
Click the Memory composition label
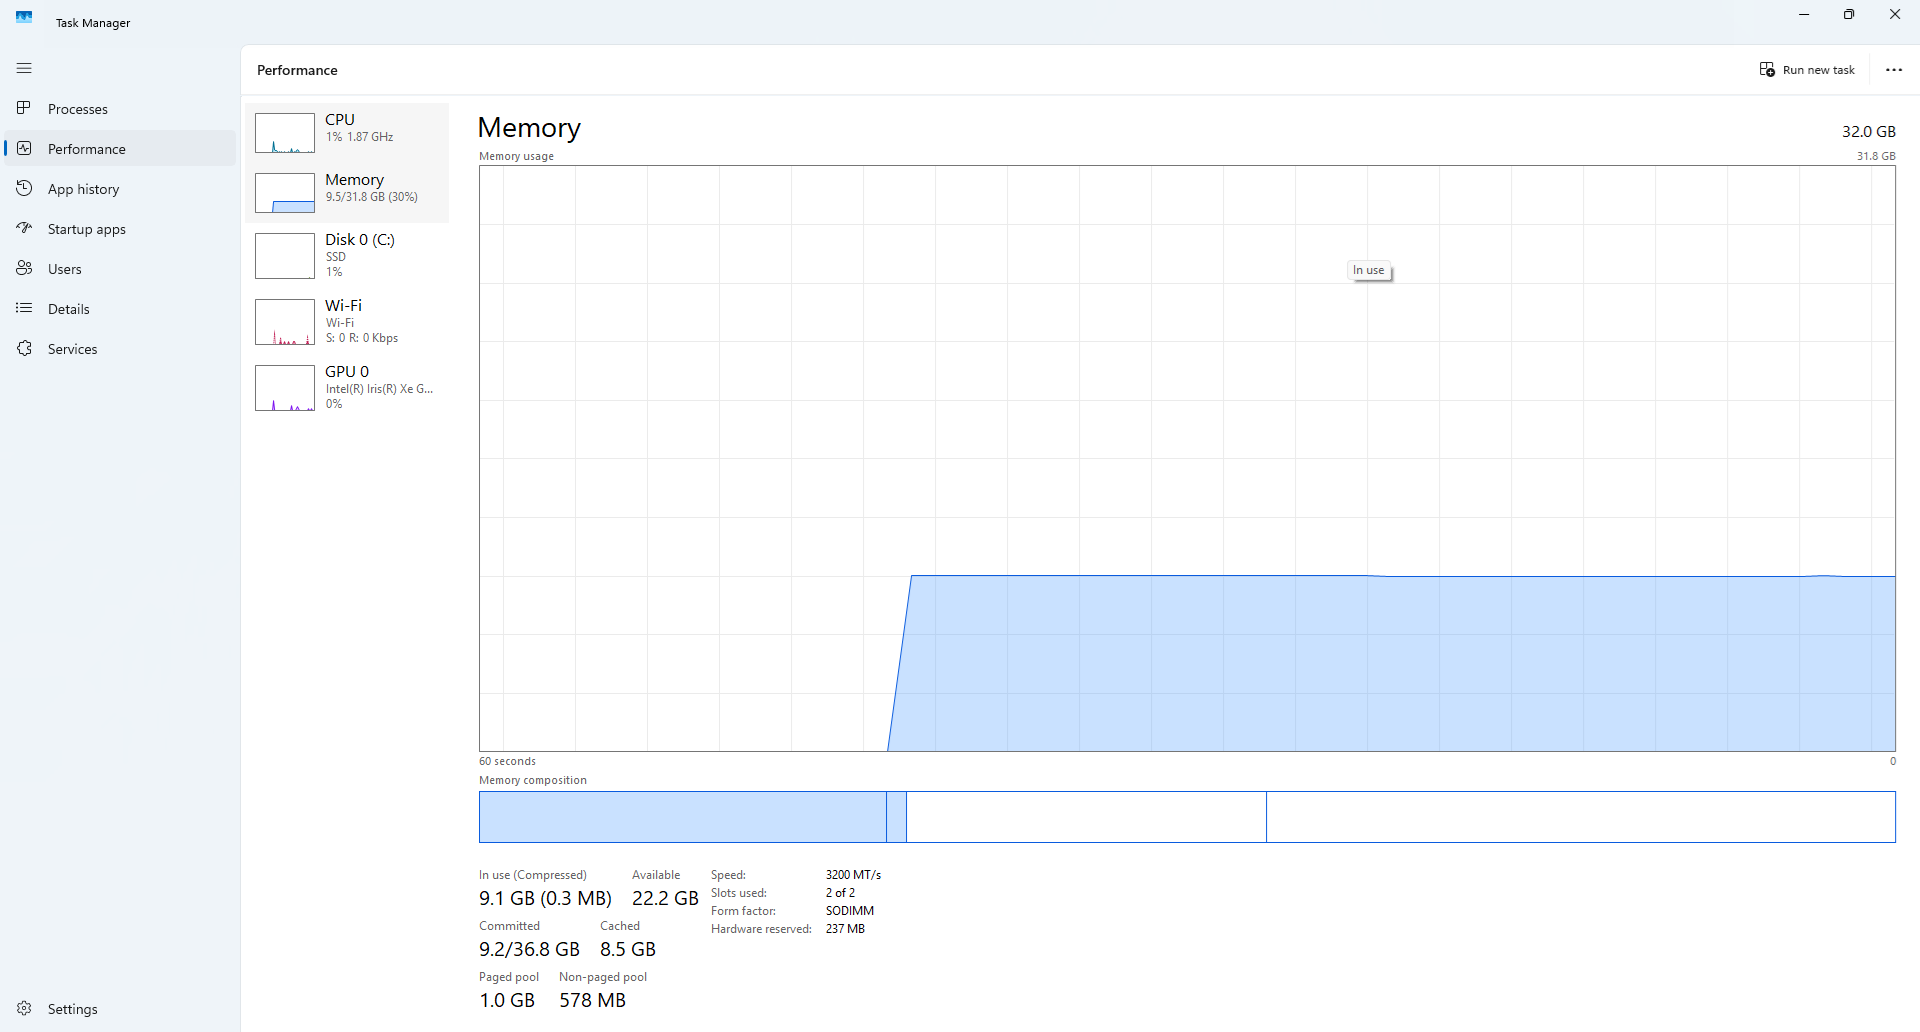(x=533, y=780)
